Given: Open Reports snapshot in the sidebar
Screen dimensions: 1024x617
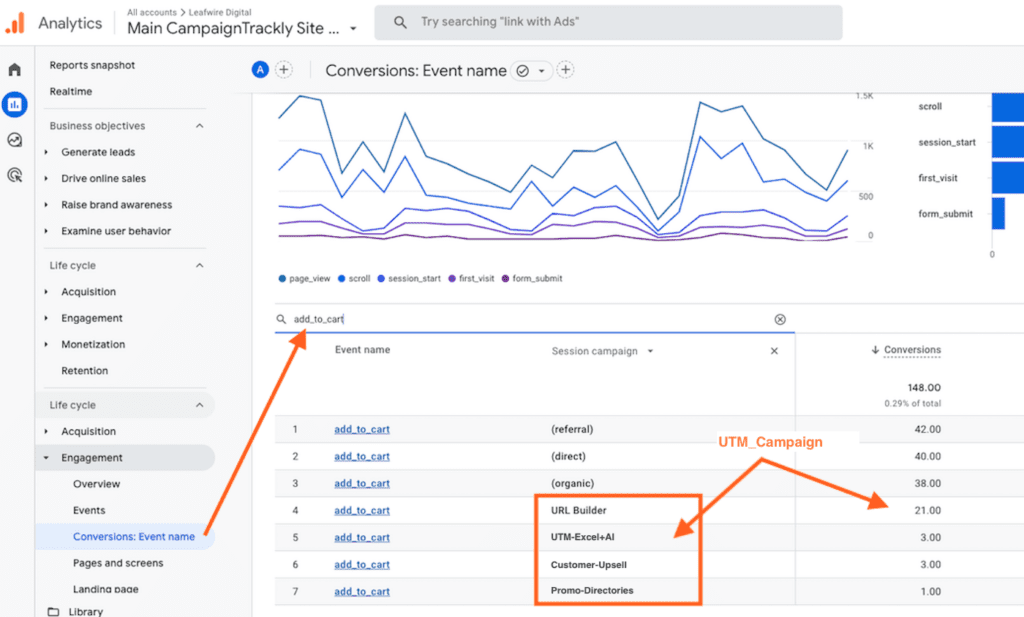Looking at the screenshot, I should point(92,65).
